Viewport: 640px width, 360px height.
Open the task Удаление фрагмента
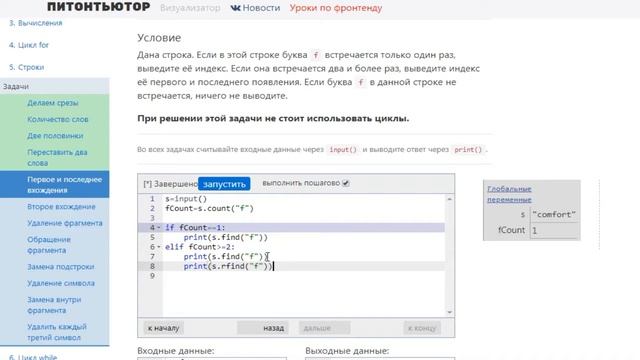pos(65,223)
